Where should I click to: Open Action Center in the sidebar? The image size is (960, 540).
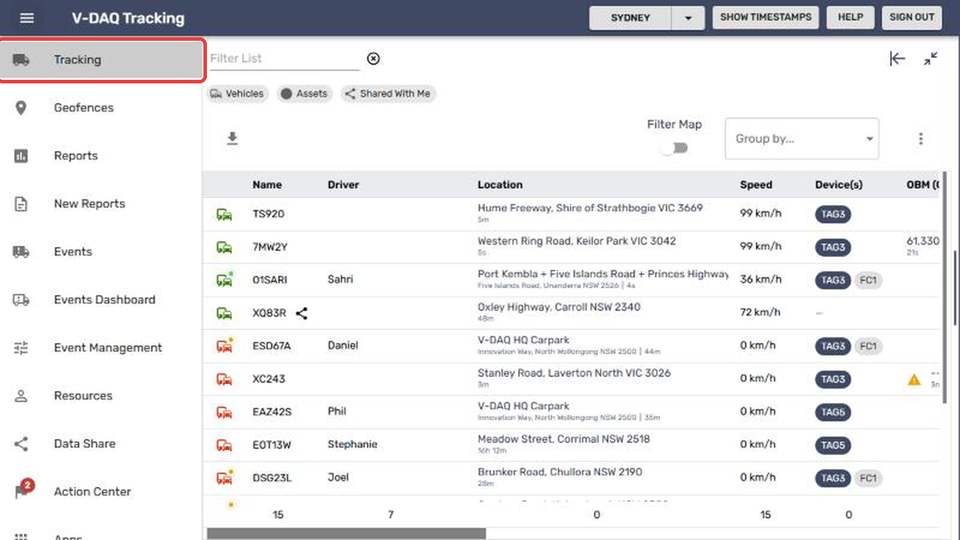[x=102, y=492]
